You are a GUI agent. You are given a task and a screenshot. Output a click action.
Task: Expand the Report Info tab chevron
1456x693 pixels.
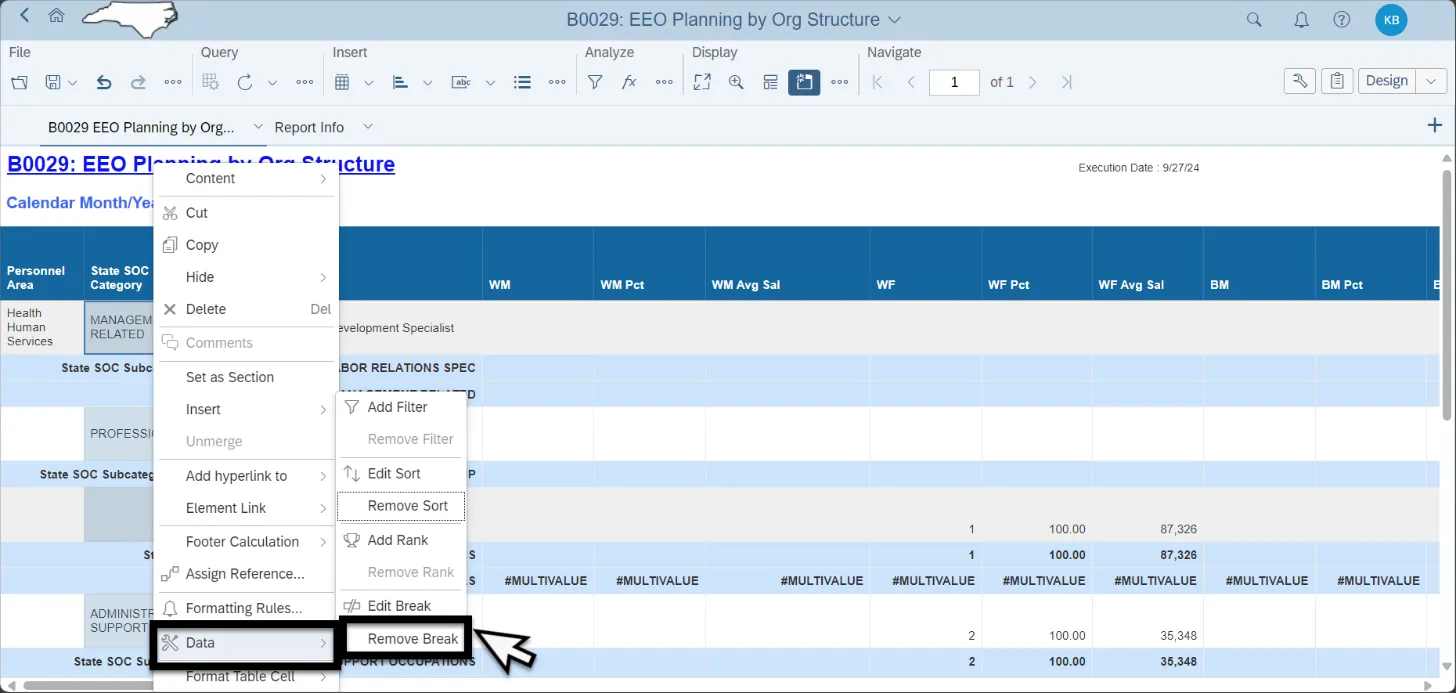click(x=368, y=127)
